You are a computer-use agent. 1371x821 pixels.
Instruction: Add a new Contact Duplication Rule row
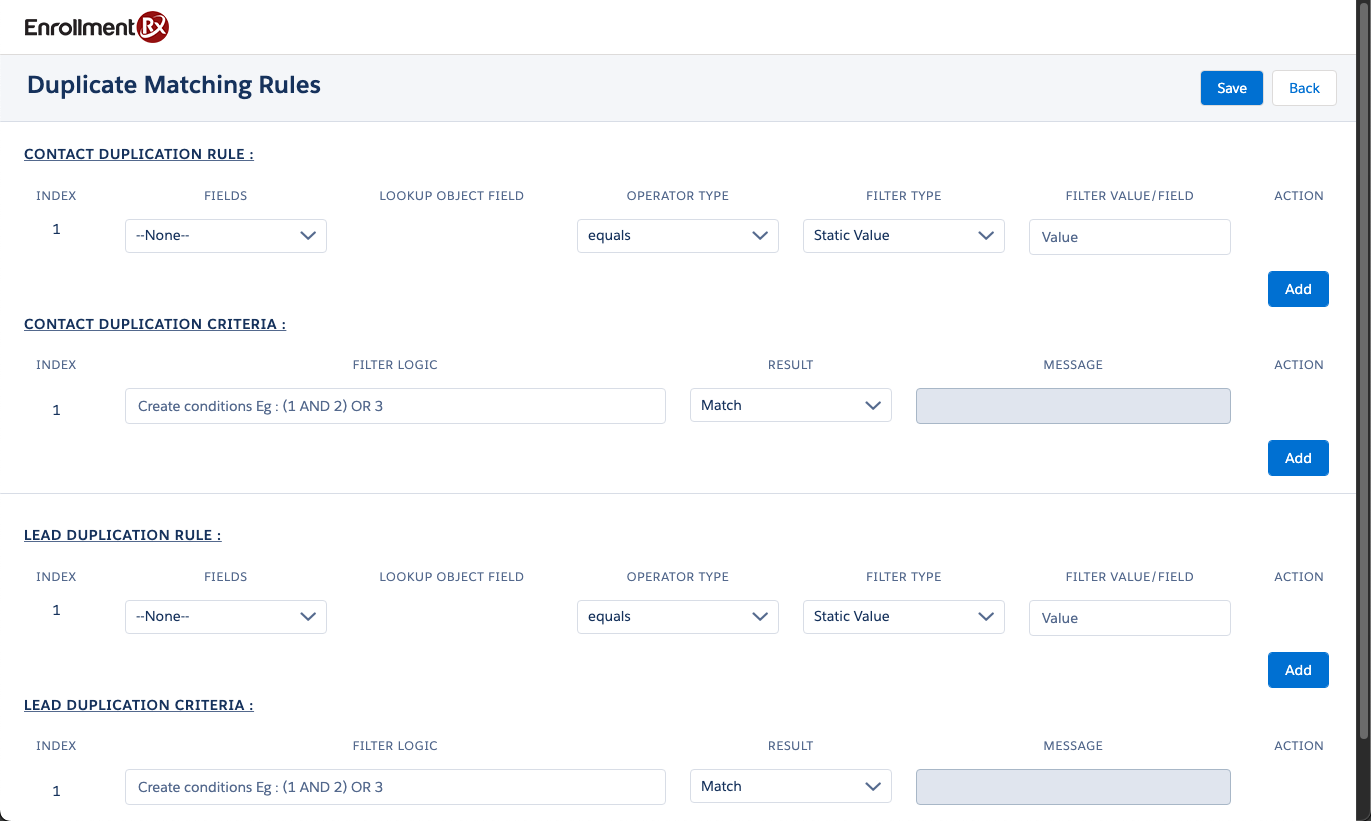pos(1297,289)
